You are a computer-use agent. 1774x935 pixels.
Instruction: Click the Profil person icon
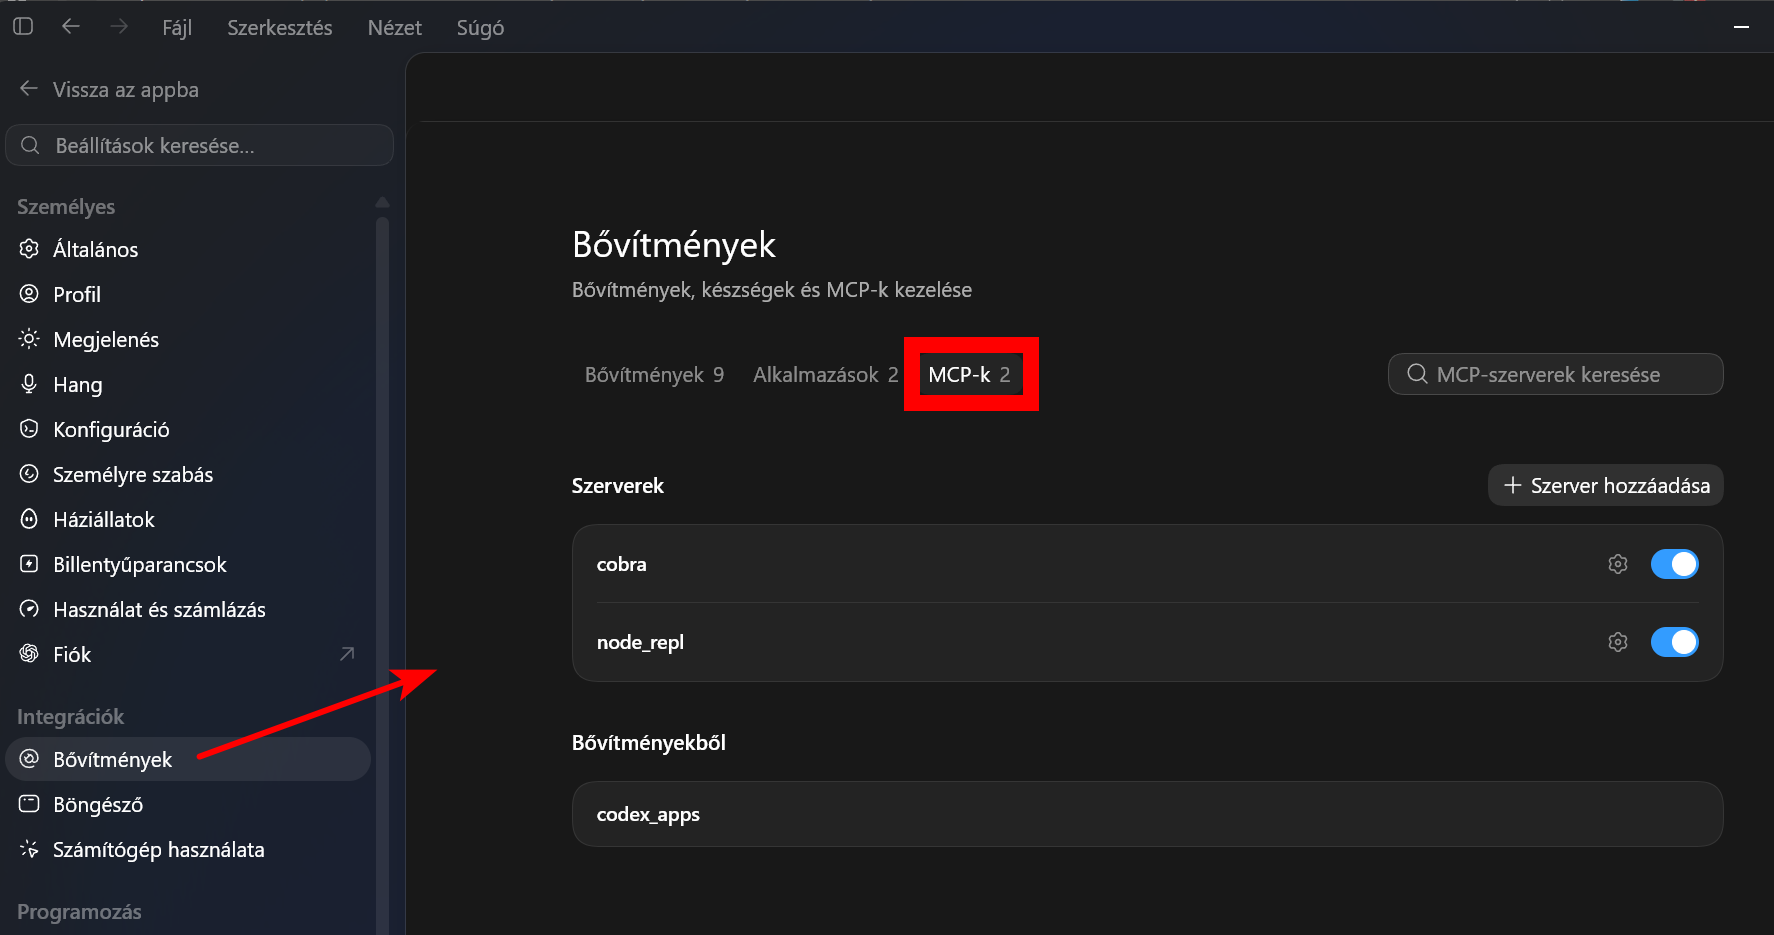pos(29,294)
